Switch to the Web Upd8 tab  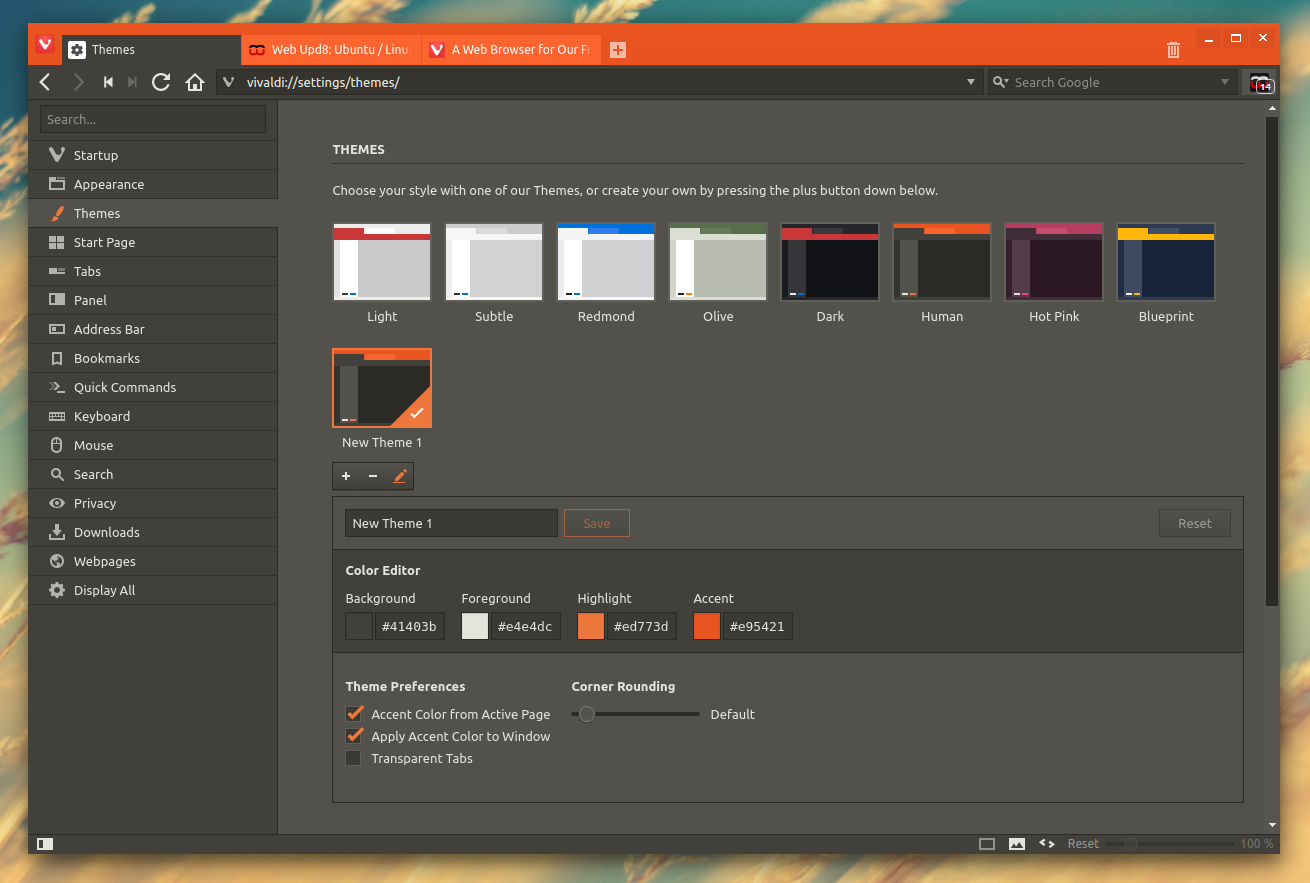pyautogui.click(x=330, y=50)
